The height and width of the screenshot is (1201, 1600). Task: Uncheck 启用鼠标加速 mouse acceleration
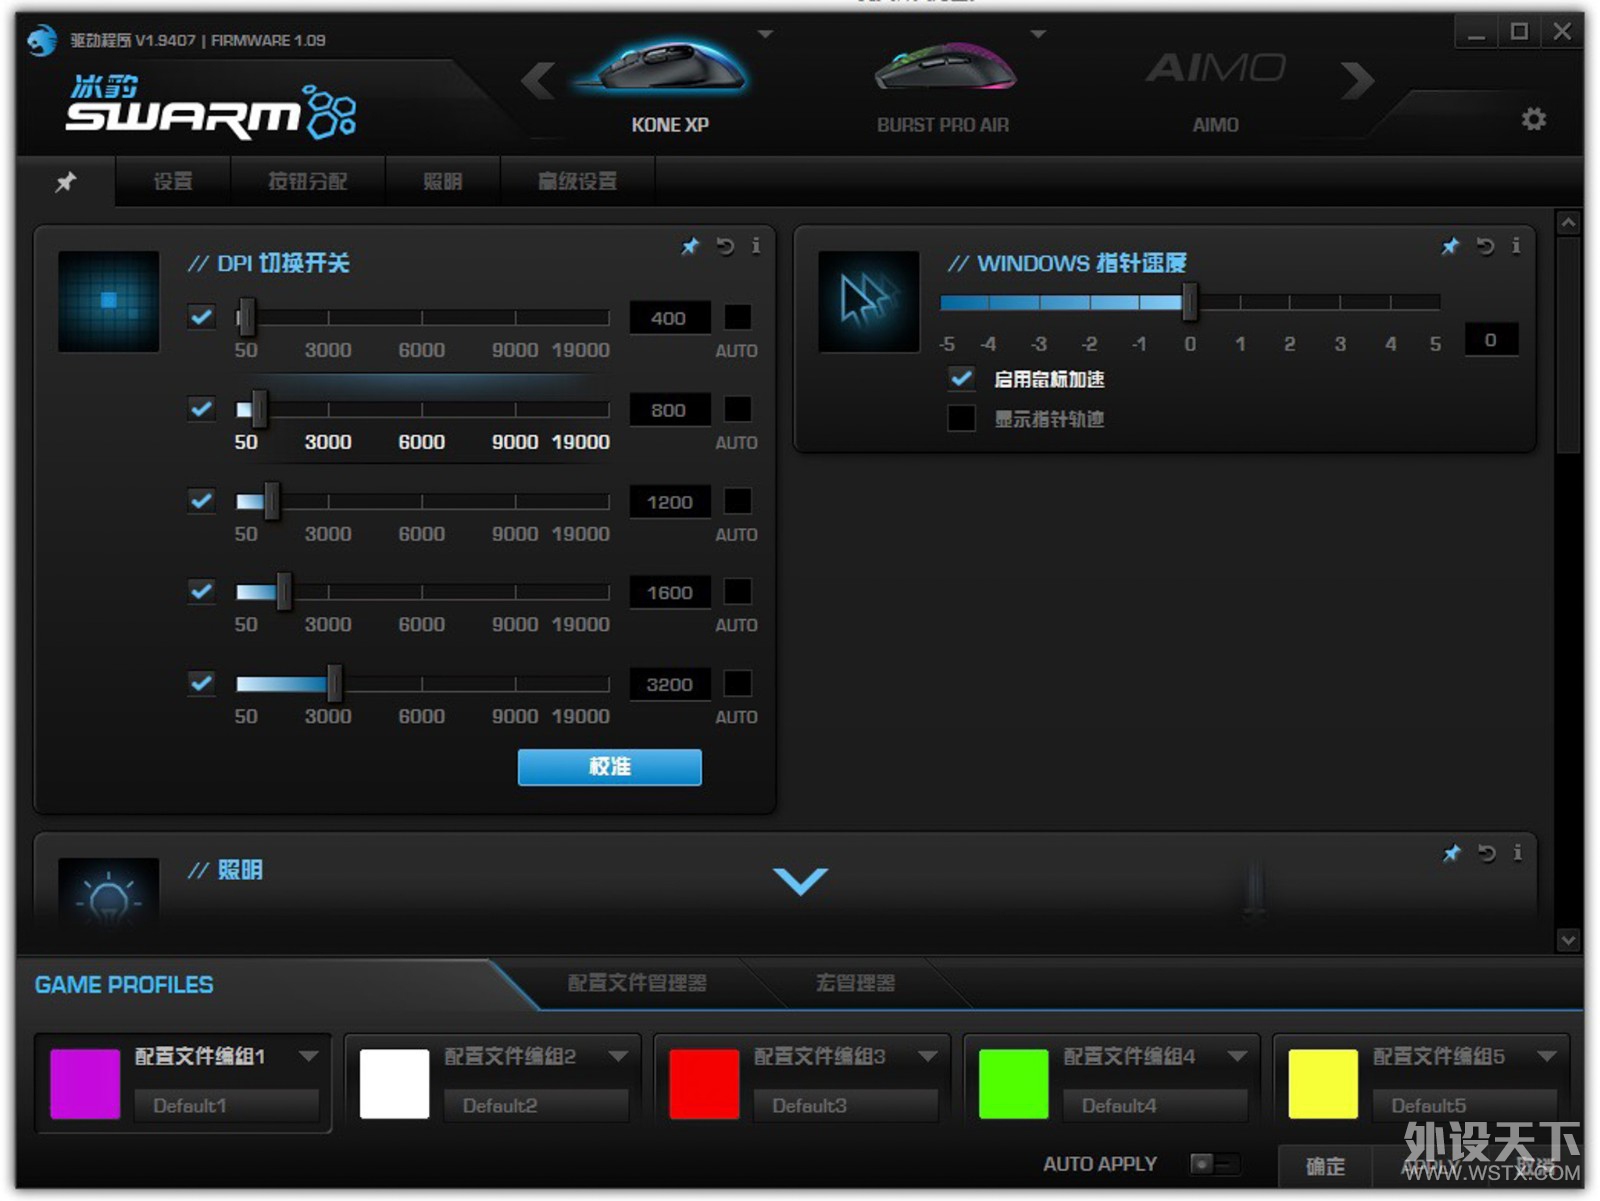(x=961, y=379)
